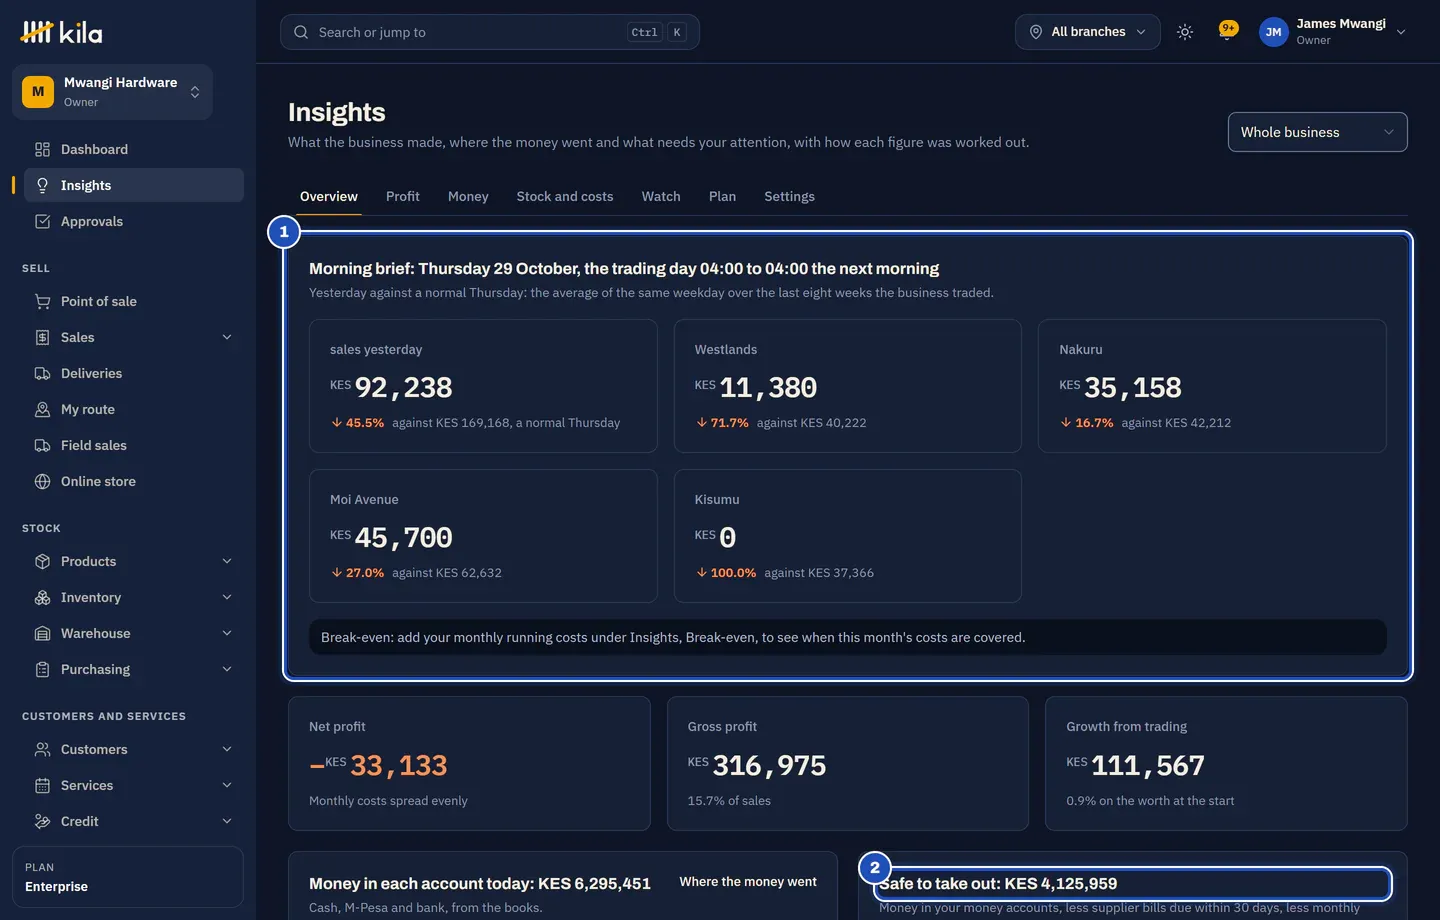
Task: Click the Deliveries truck icon
Action: [x=42, y=374]
